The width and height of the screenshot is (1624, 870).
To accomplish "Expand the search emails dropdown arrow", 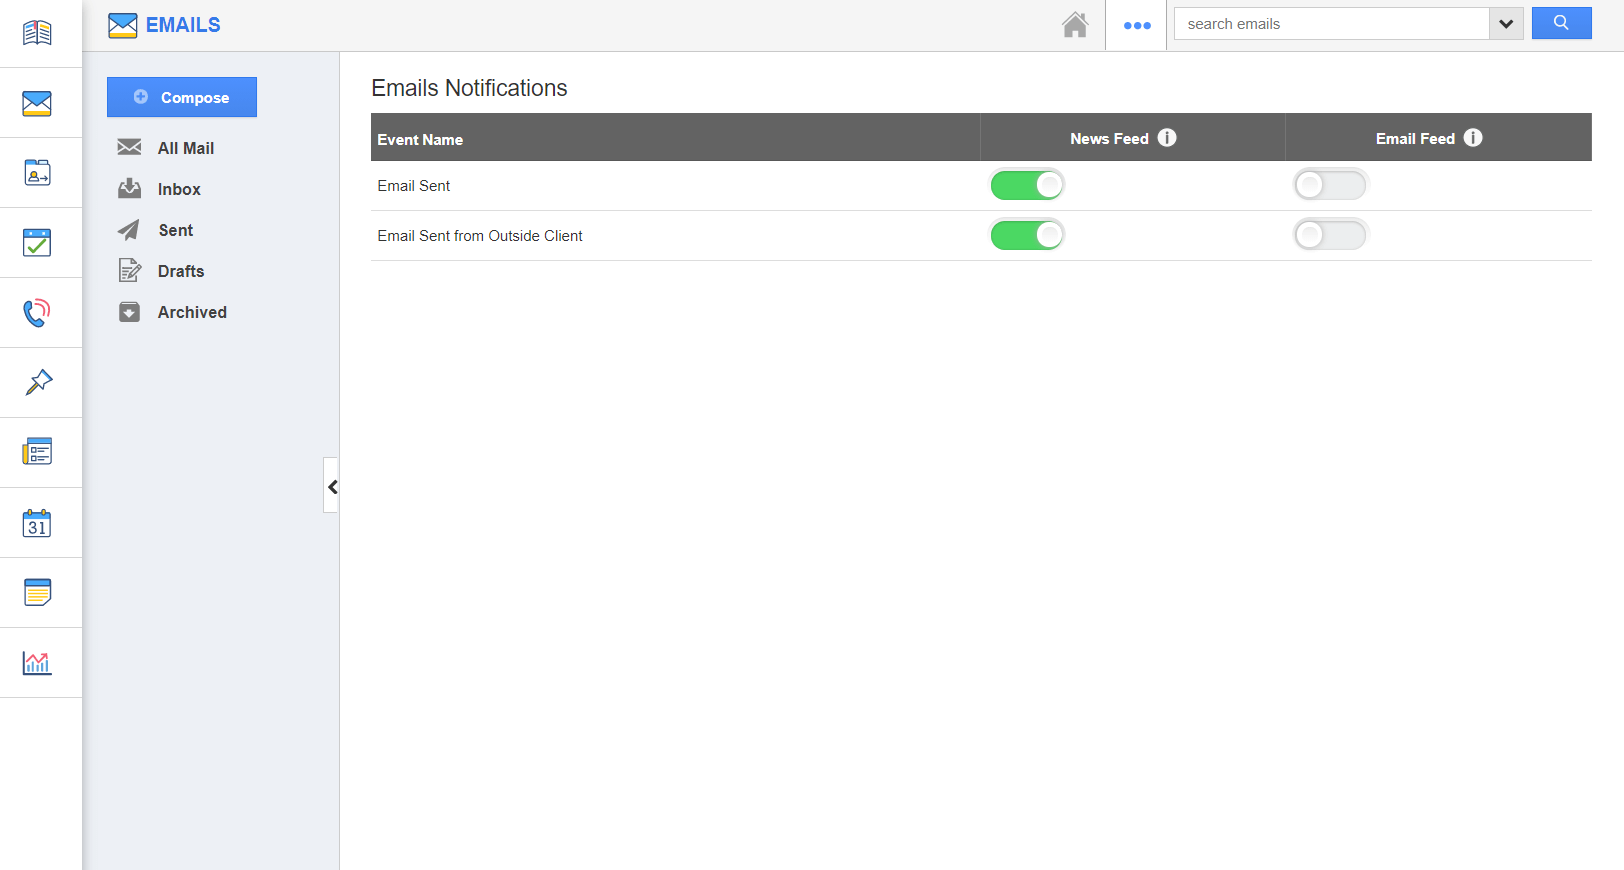I will 1506,24.
